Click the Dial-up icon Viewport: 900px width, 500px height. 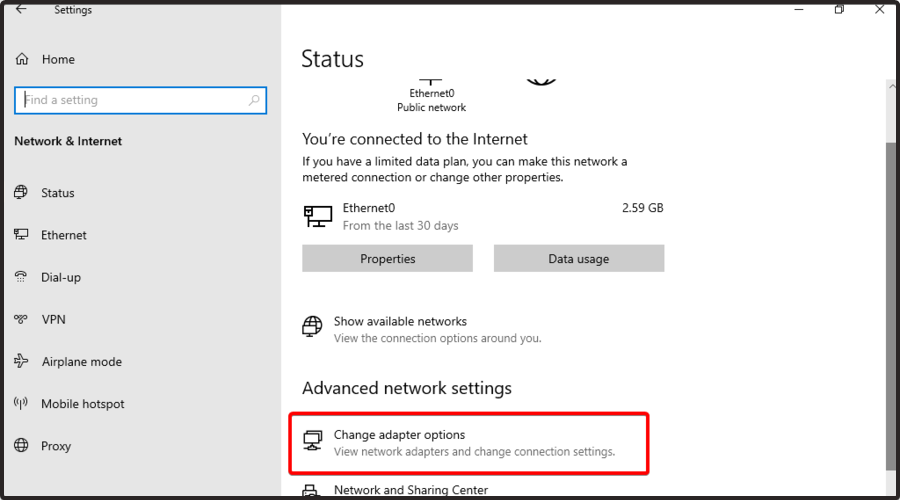click(x=21, y=277)
